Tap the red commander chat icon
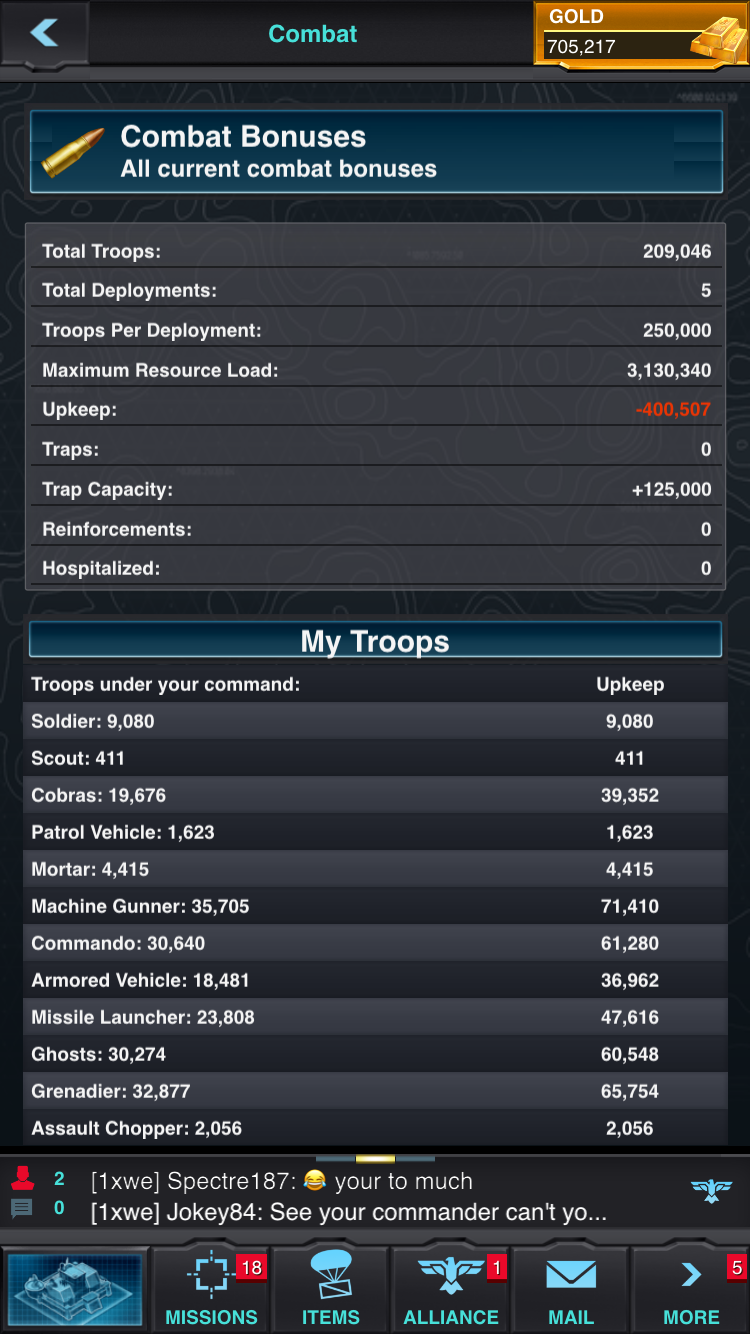This screenshot has height=1334, width=750. 22,1179
